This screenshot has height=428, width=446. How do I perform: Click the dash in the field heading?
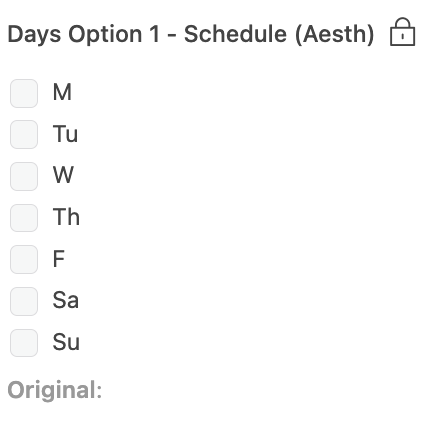(x=172, y=35)
